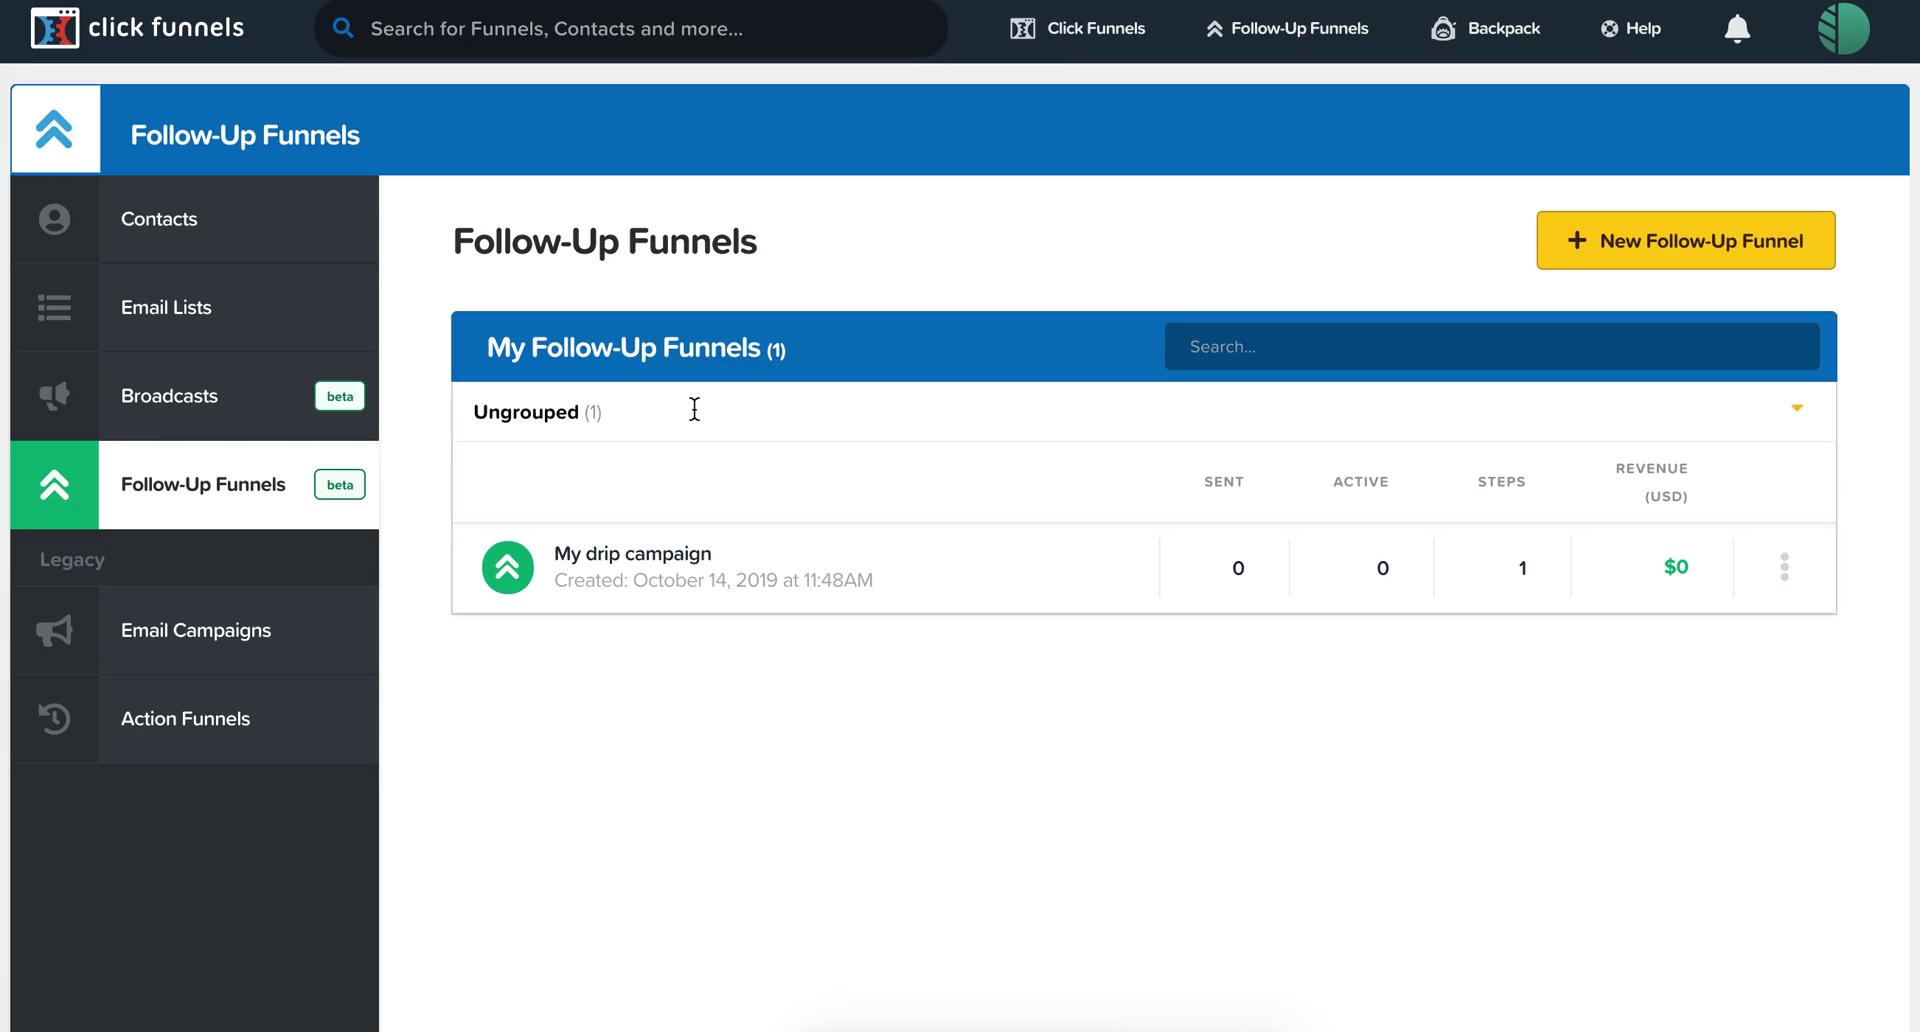Click the steps value 1
This screenshot has width=1920, height=1032.
coord(1522,568)
